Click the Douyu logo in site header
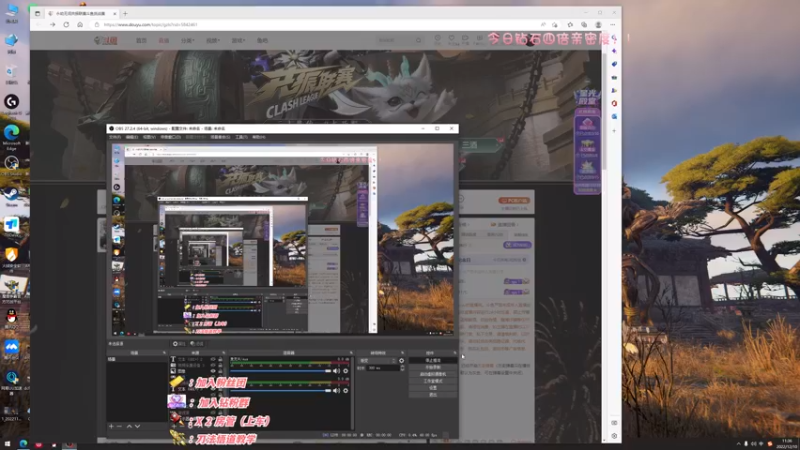The image size is (800, 450). pos(106,40)
